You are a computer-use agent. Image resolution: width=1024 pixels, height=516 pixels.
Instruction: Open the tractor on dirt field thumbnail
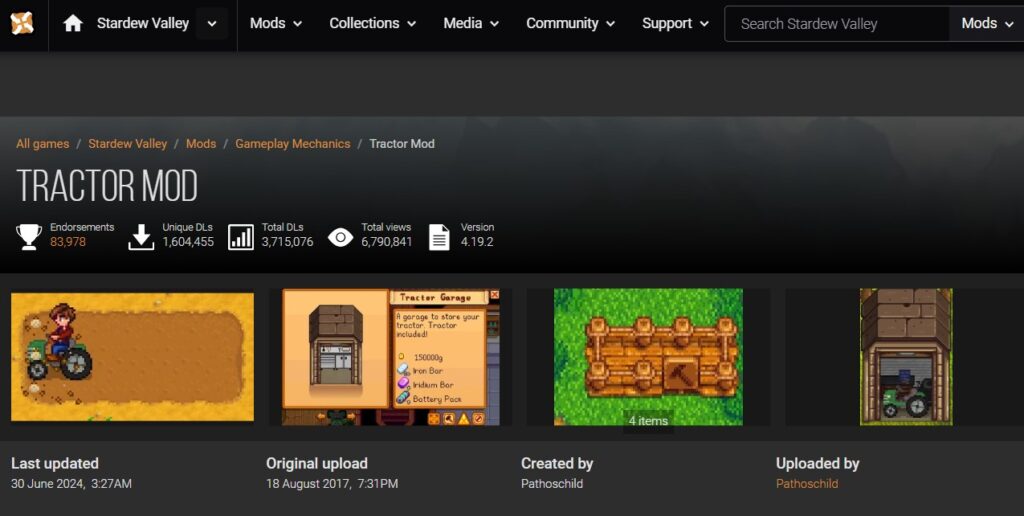click(133, 357)
